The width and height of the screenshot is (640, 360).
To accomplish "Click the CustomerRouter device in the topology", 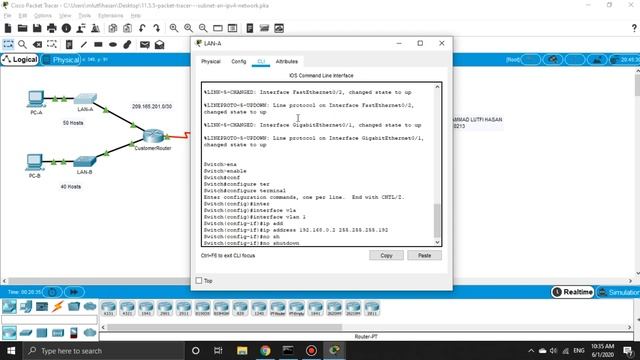I will point(153,136).
